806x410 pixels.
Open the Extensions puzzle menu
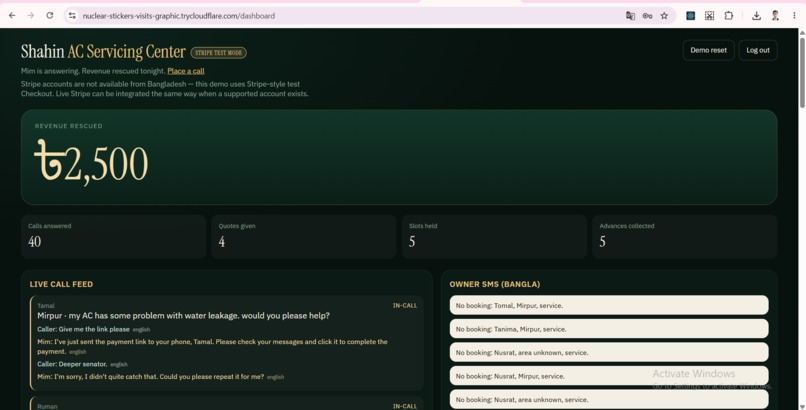pyautogui.click(x=728, y=16)
